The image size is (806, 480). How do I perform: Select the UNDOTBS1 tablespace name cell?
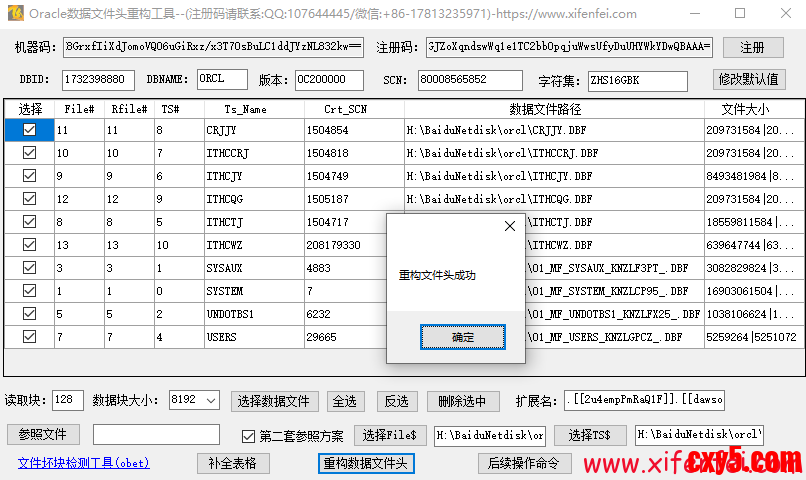point(254,314)
